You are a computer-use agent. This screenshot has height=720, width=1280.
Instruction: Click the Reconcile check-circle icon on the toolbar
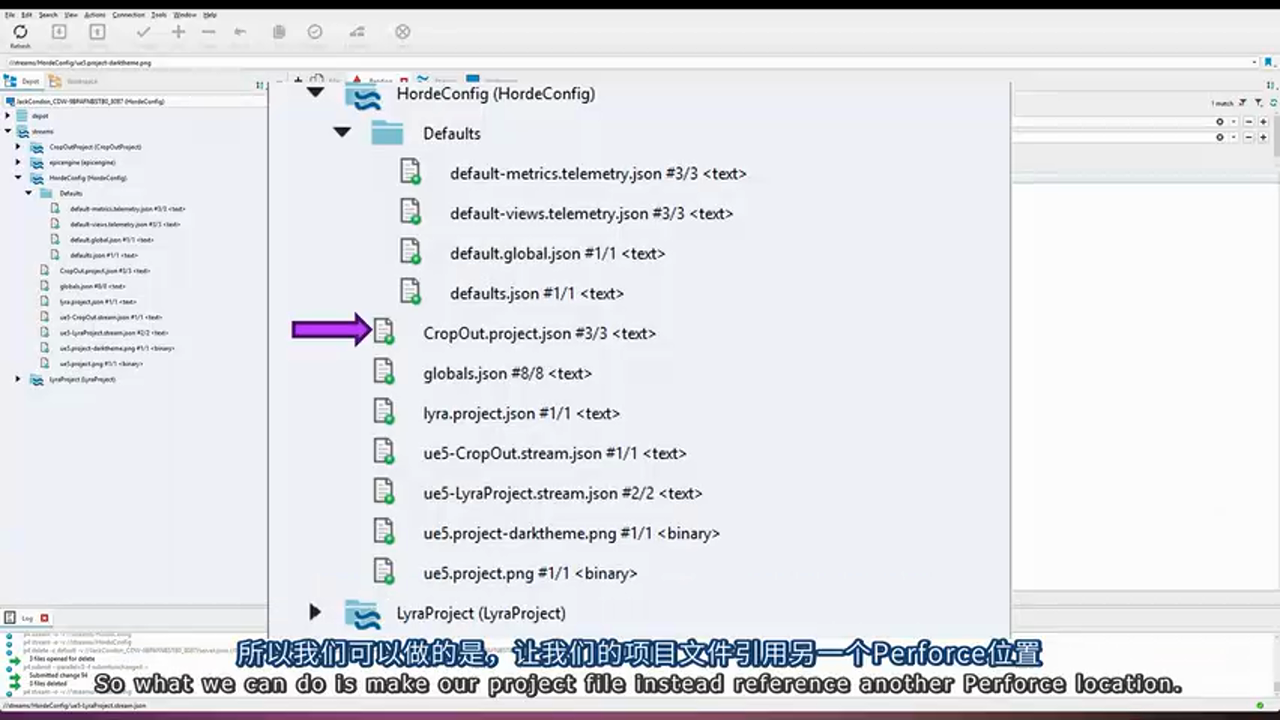coord(314,31)
